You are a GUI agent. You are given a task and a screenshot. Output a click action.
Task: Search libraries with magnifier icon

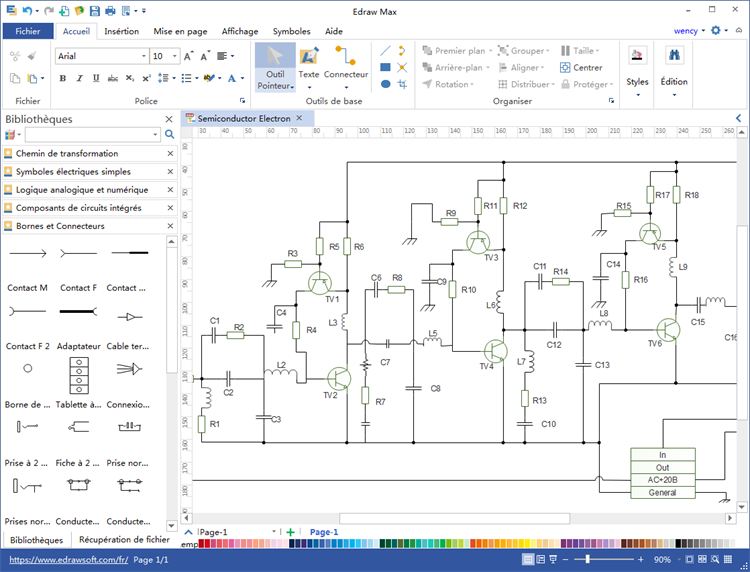point(169,134)
